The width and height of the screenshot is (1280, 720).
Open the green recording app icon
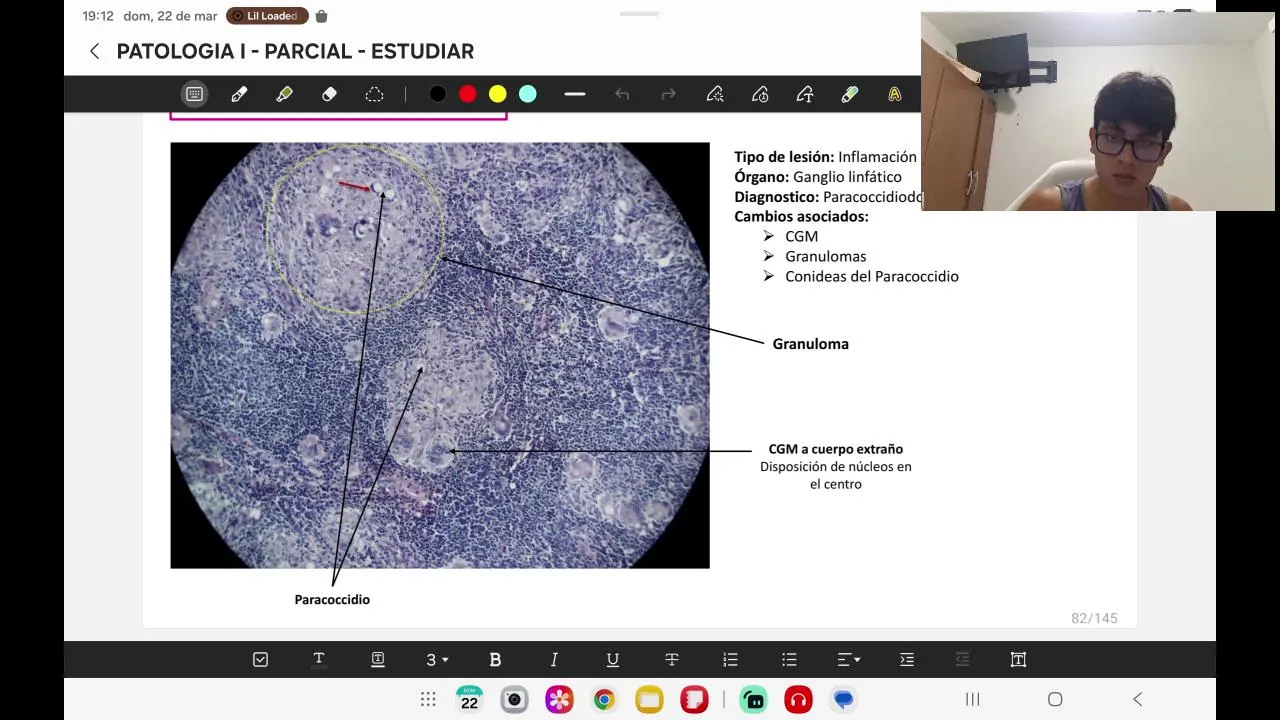[754, 699]
